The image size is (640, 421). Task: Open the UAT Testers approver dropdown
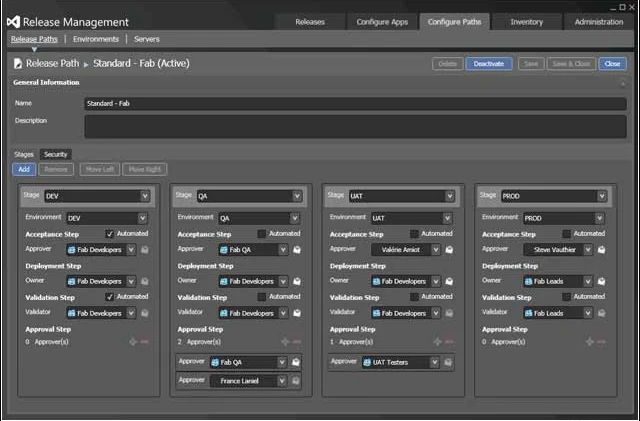[434, 362]
